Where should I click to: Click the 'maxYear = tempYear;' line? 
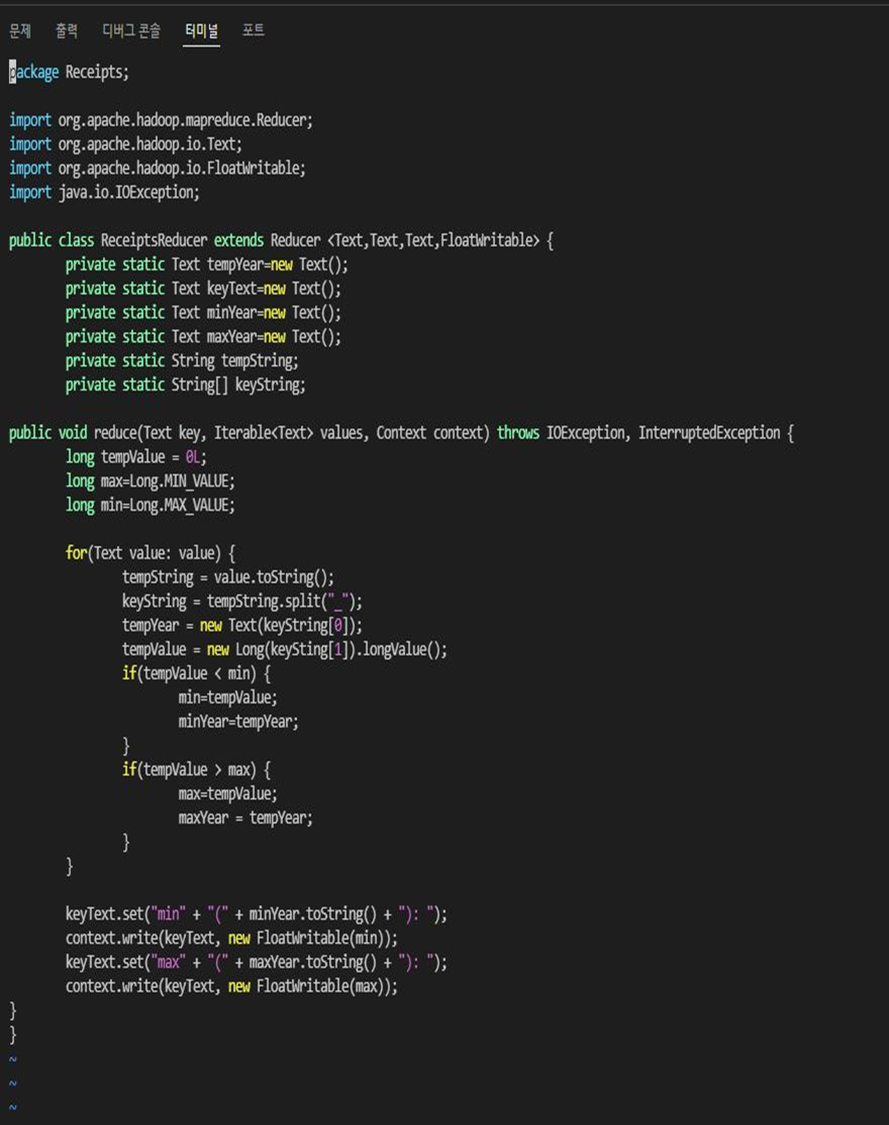coord(245,818)
